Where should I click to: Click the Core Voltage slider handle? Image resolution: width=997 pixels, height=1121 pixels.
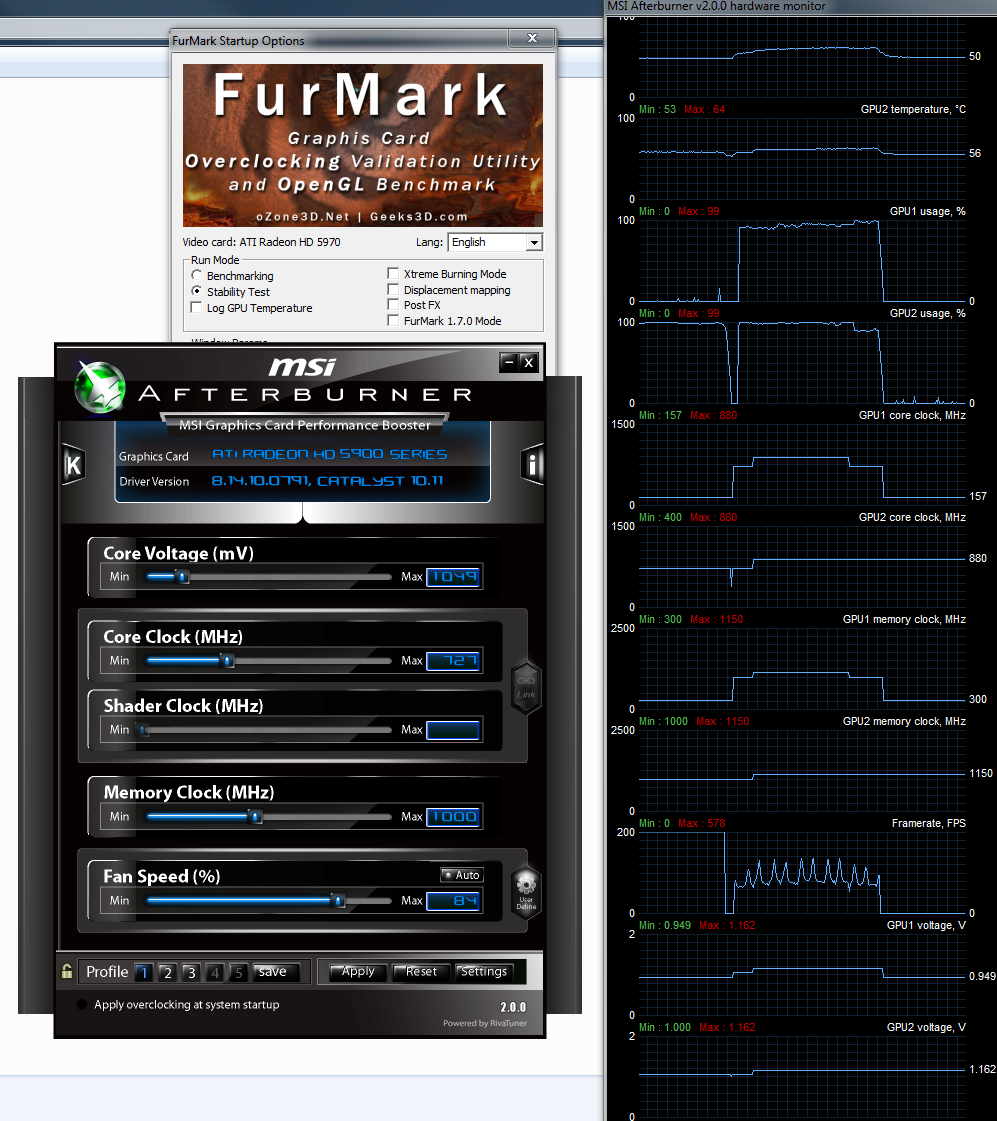[x=182, y=577]
